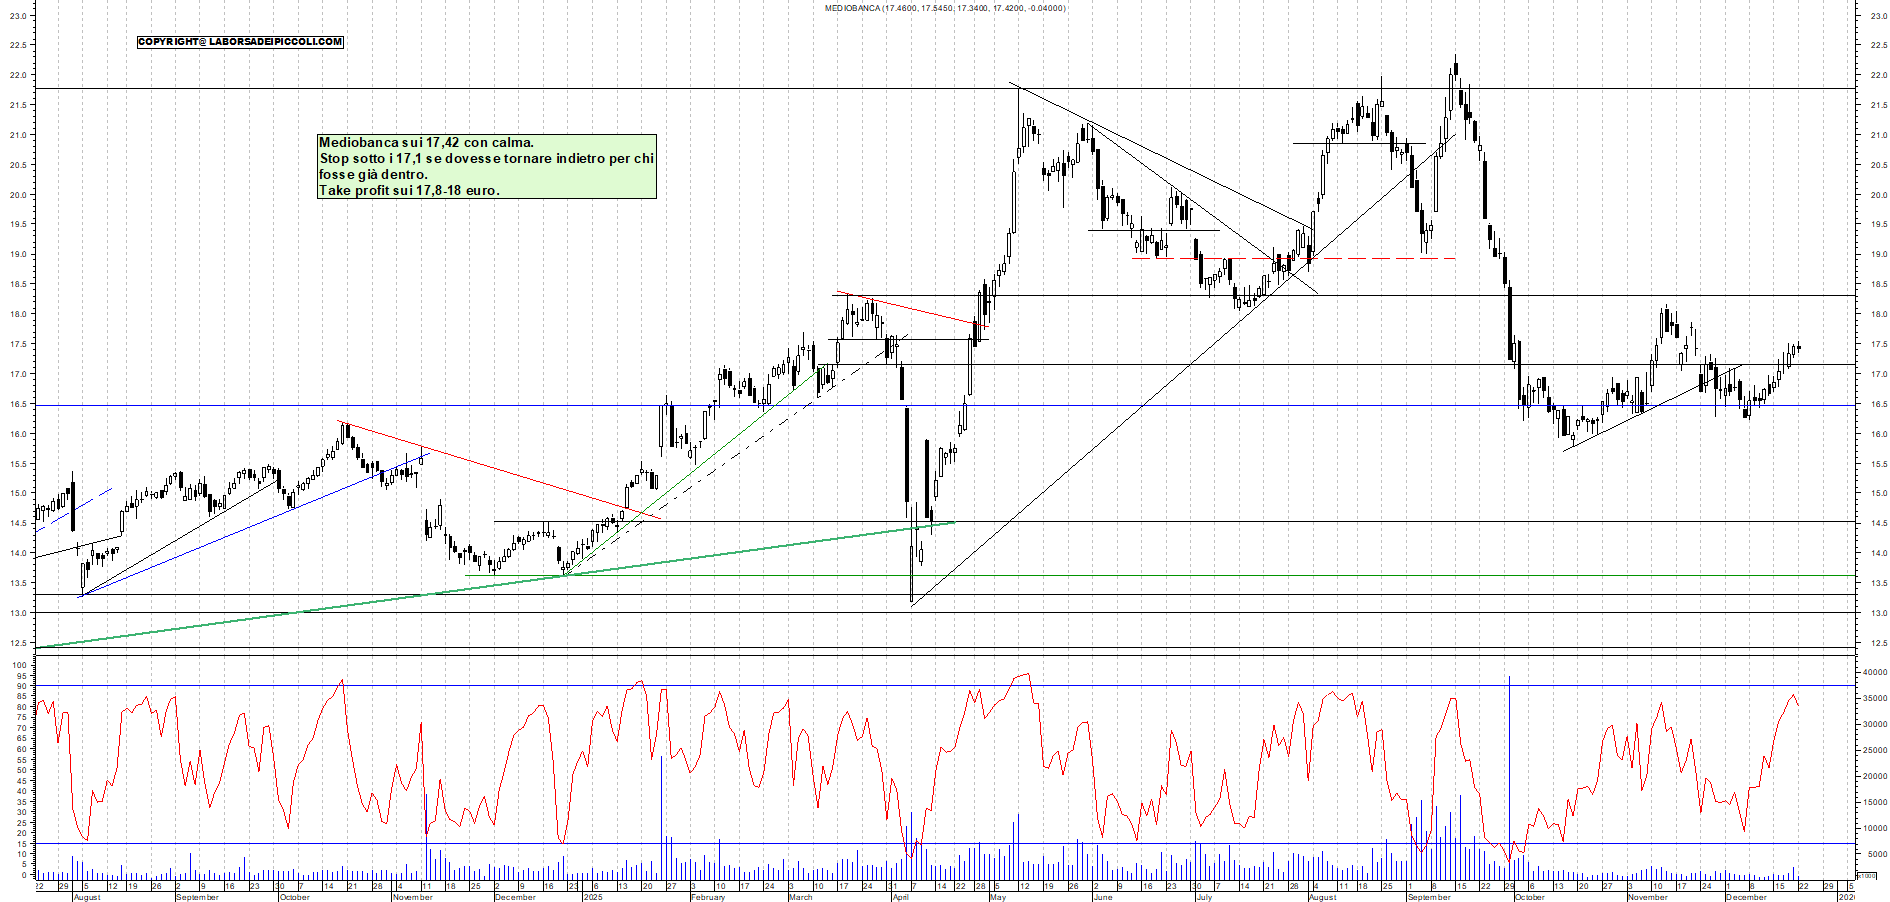The height and width of the screenshot is (902, 1890).
Task: Click the 40000 volume scale label
Action: tap(1874, 673)
